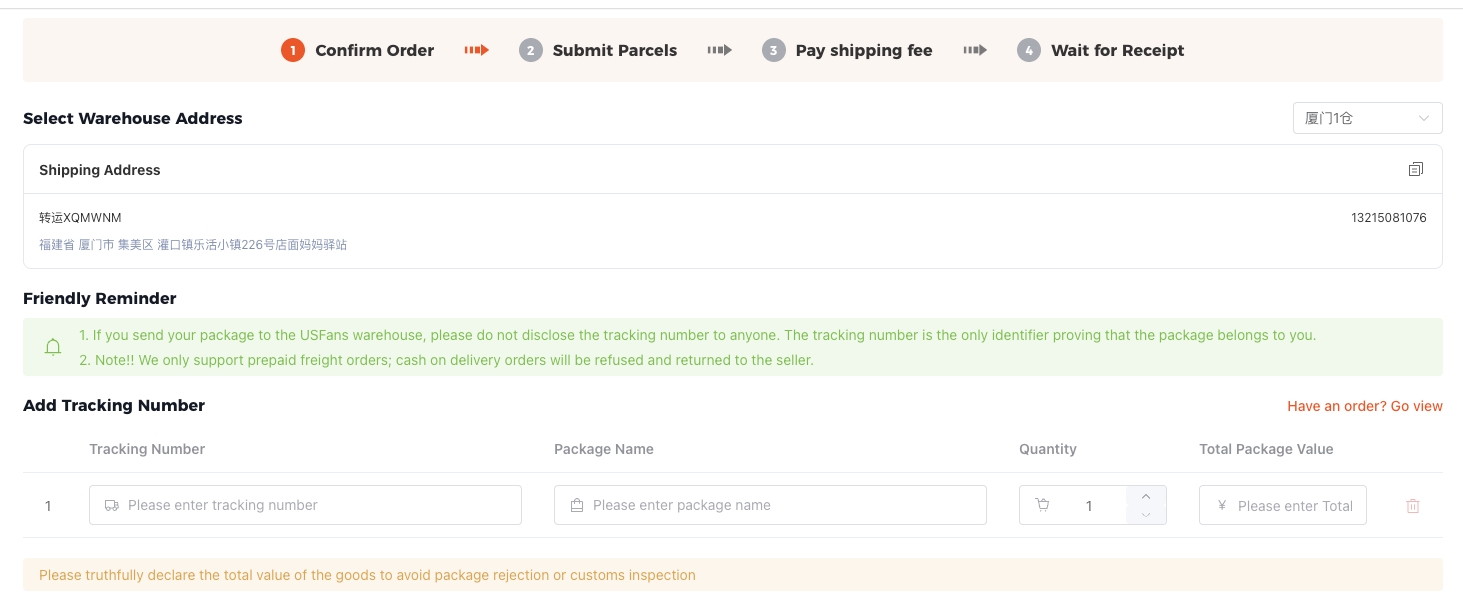Click the clipboard icon in package name field
This screenshot has height=606, width=1463.
[x=576, y=505]
